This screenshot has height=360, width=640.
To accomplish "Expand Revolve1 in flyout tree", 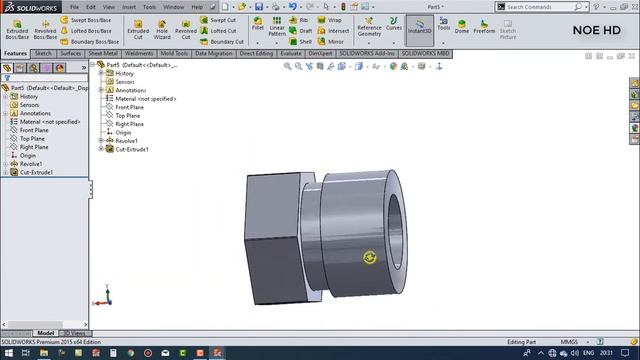I will [x=101, y=140].
